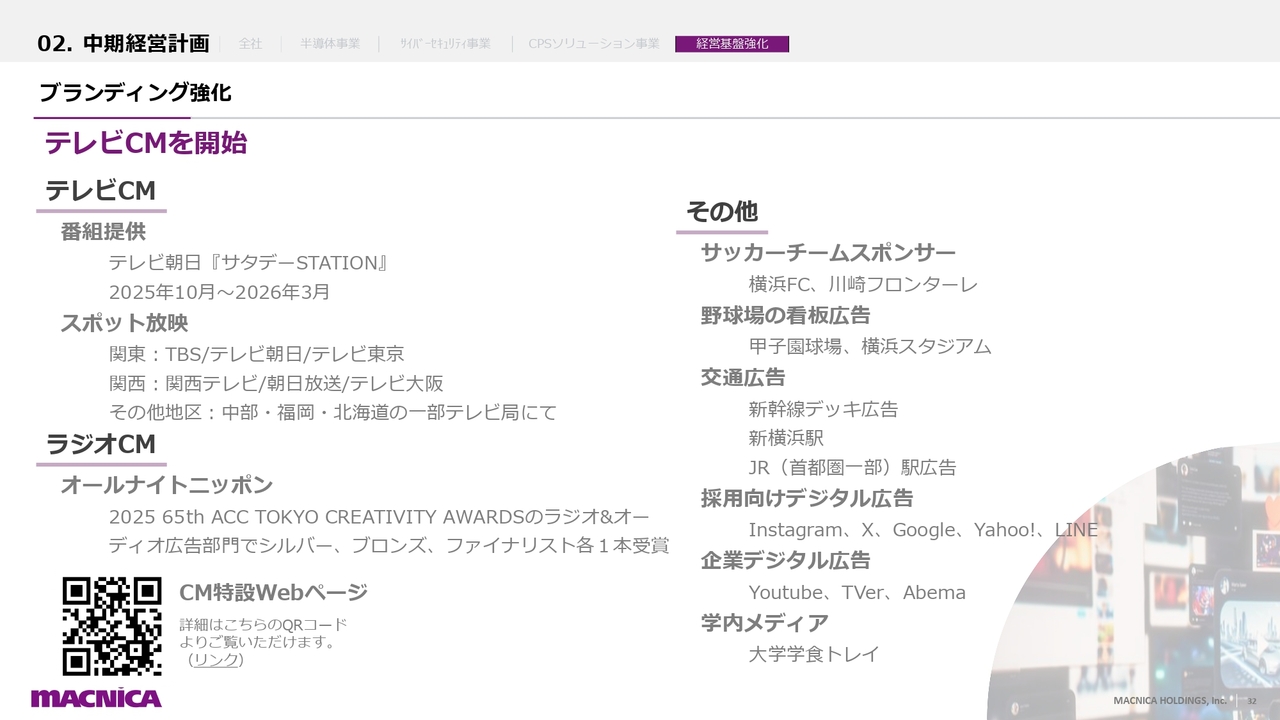The width and height of the screenshot is (1280, 720).
Task: Click the MACNICA HOLDINGS, Inc. footer text
Action: 1169,701
